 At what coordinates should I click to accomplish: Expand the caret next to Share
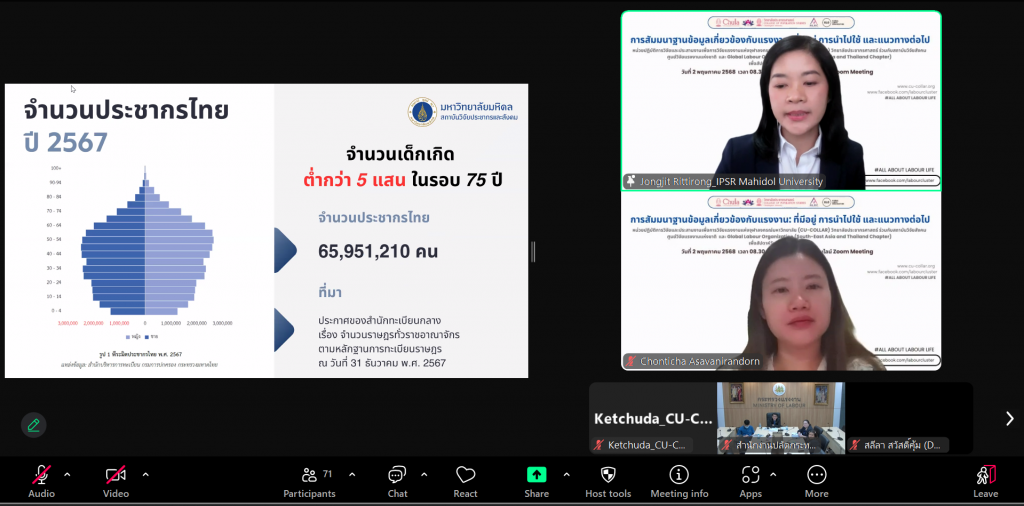click(x=566, y=474)
